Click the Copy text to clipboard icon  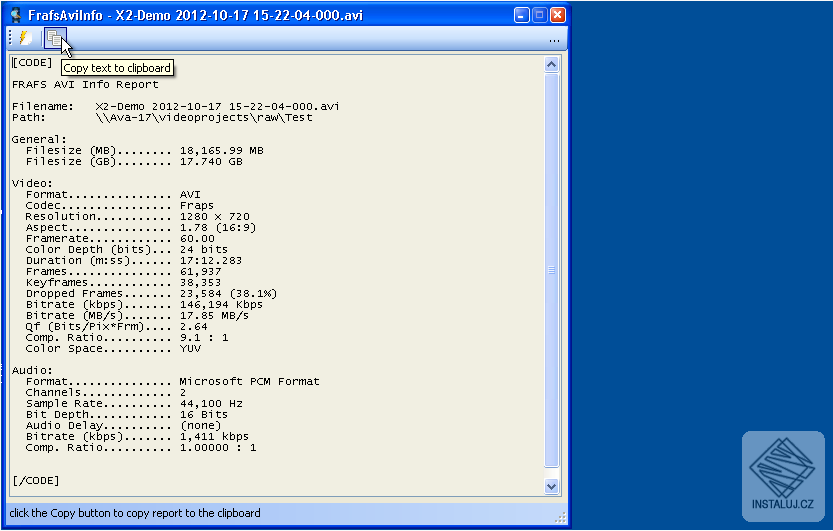(55, 38)
